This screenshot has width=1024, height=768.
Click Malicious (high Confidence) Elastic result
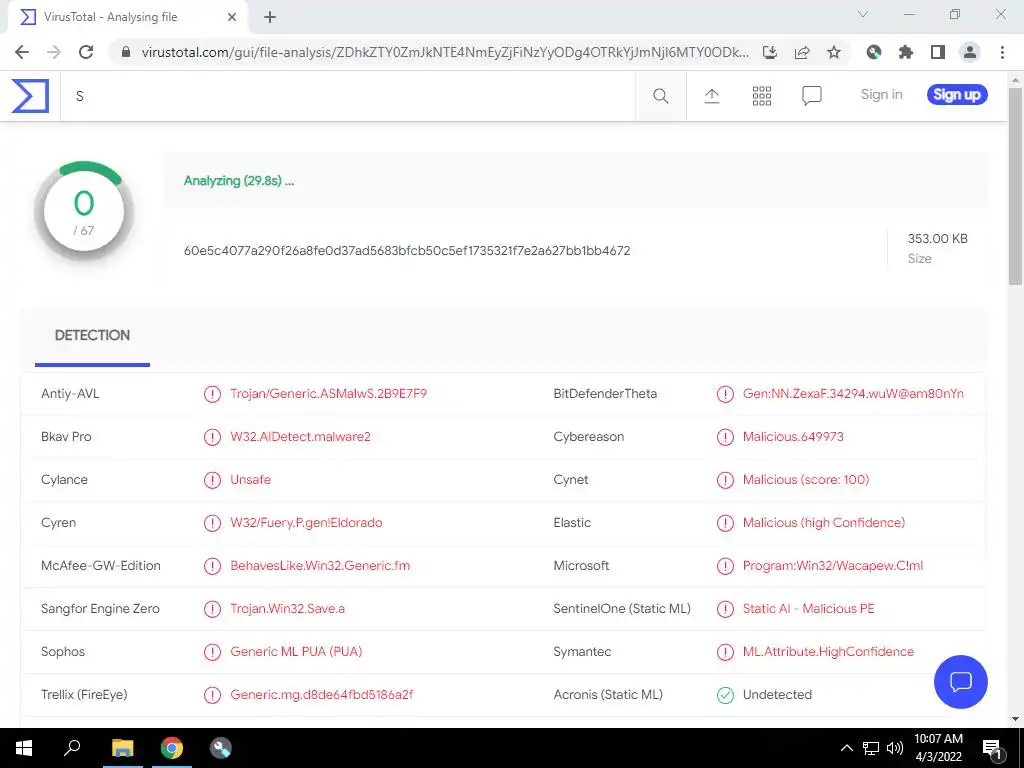click(x=824, y=522)
